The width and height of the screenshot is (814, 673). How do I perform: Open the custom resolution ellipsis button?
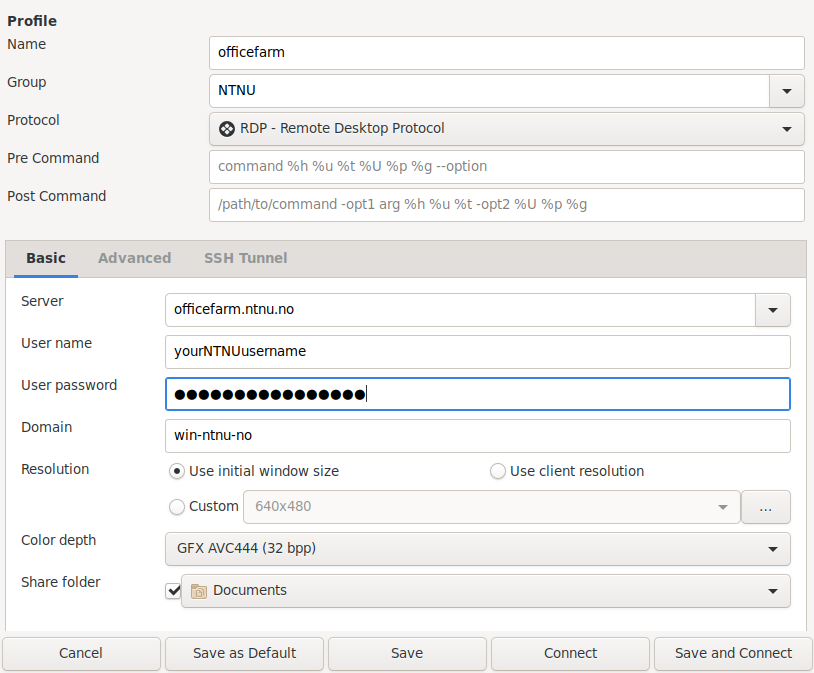point(766,507)
